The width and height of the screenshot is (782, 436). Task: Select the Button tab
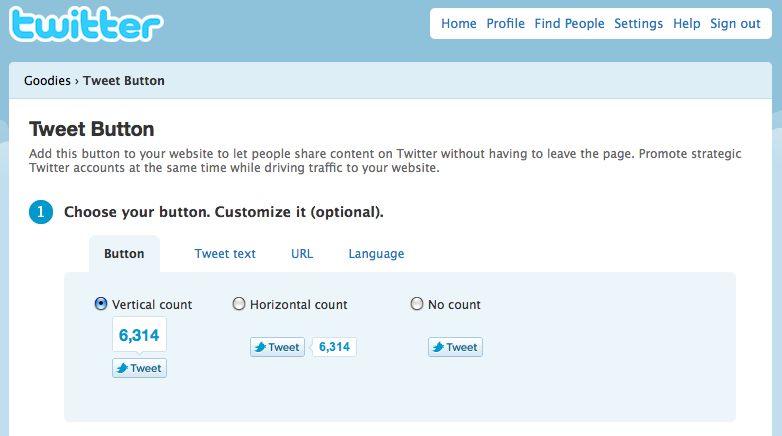point(124,254)
